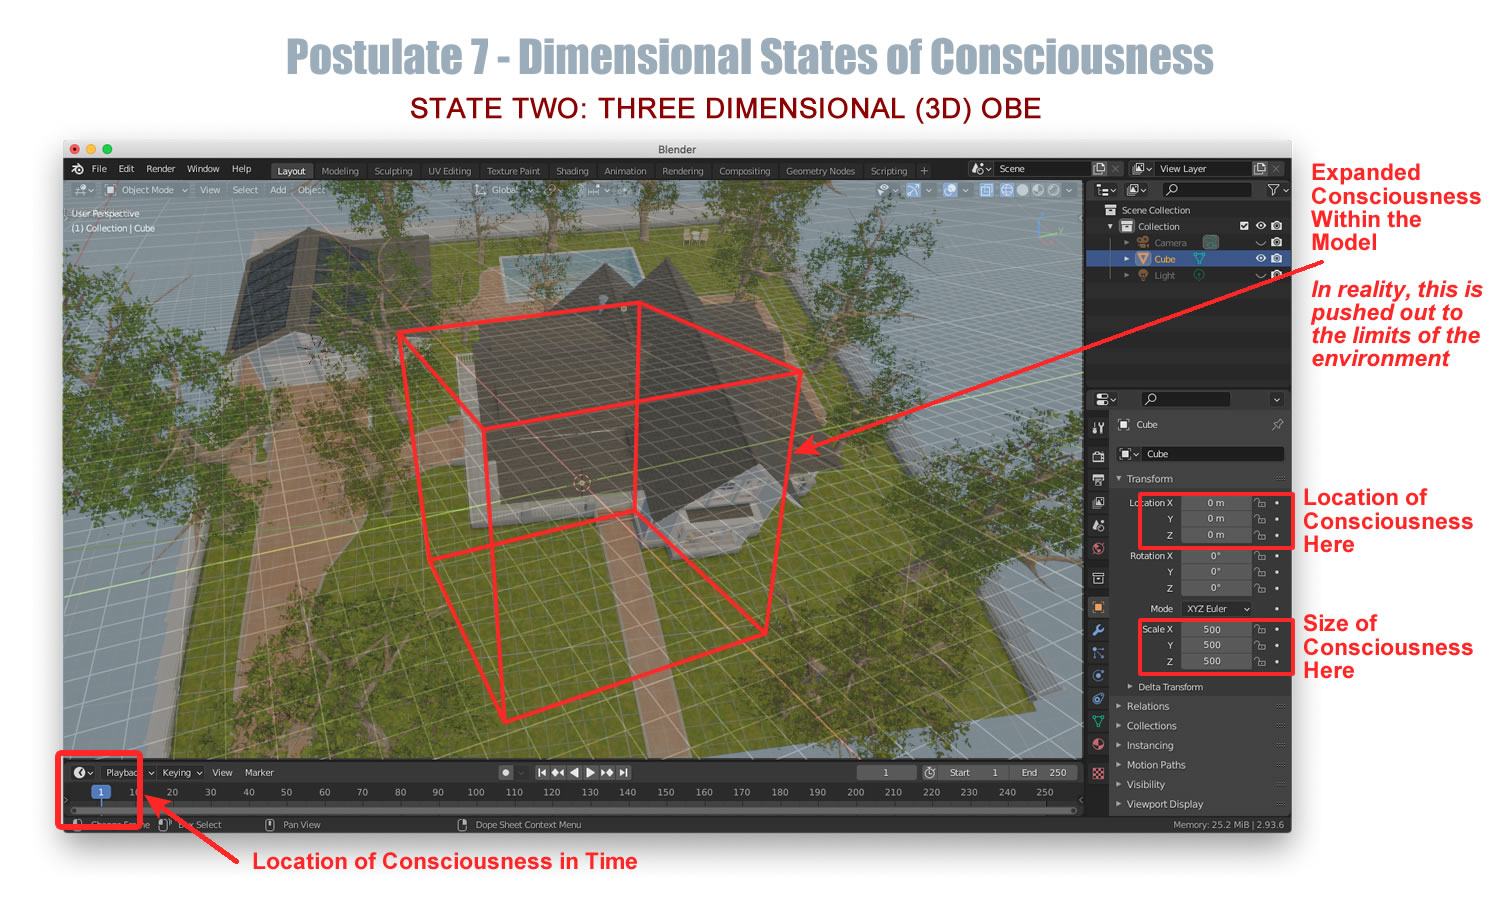Disable the Light in renders via camera toggle

[1277, 274]
